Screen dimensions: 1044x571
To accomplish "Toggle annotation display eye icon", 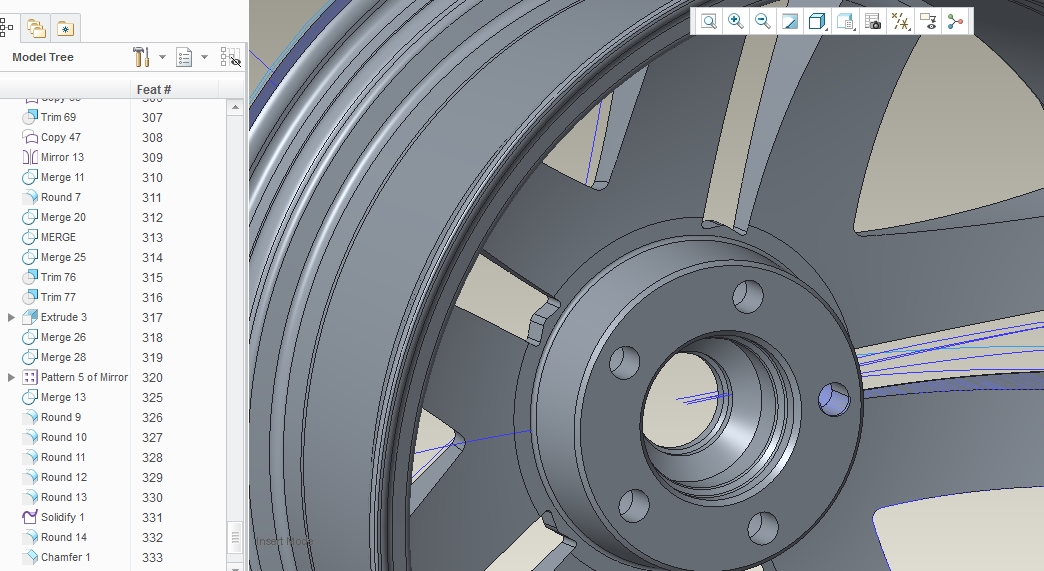I will point(928,21).
